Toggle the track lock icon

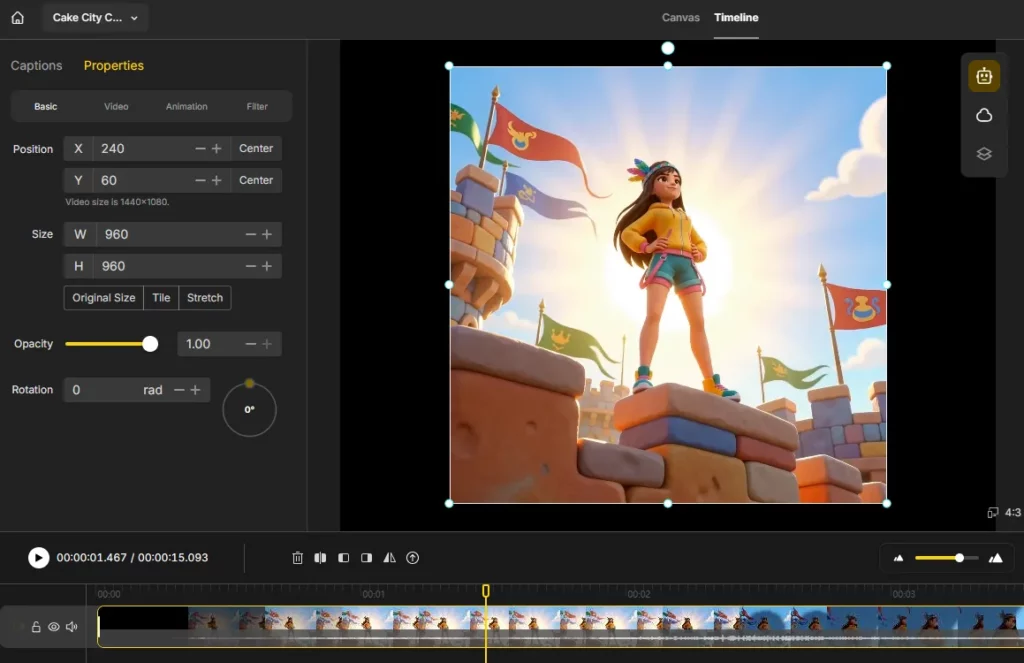point(36,627)
